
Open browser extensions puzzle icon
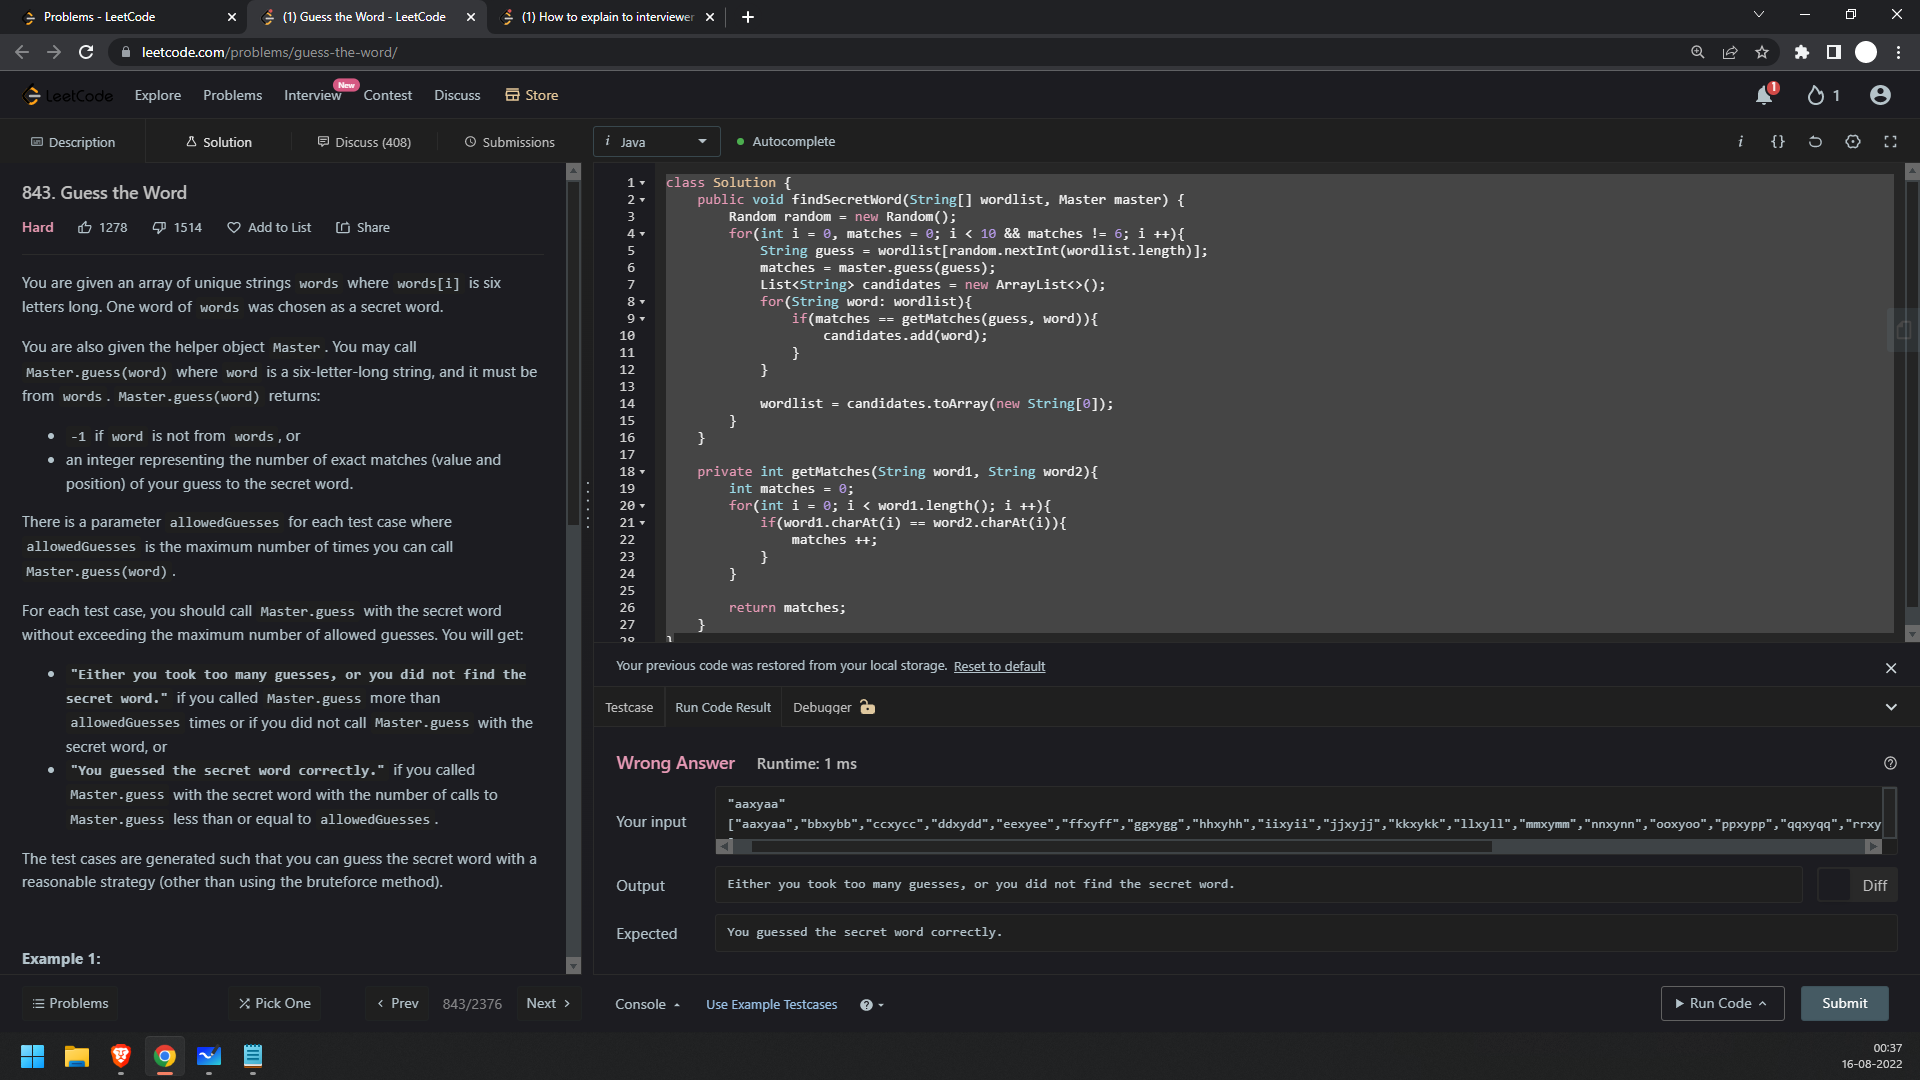pos(1801,52)
